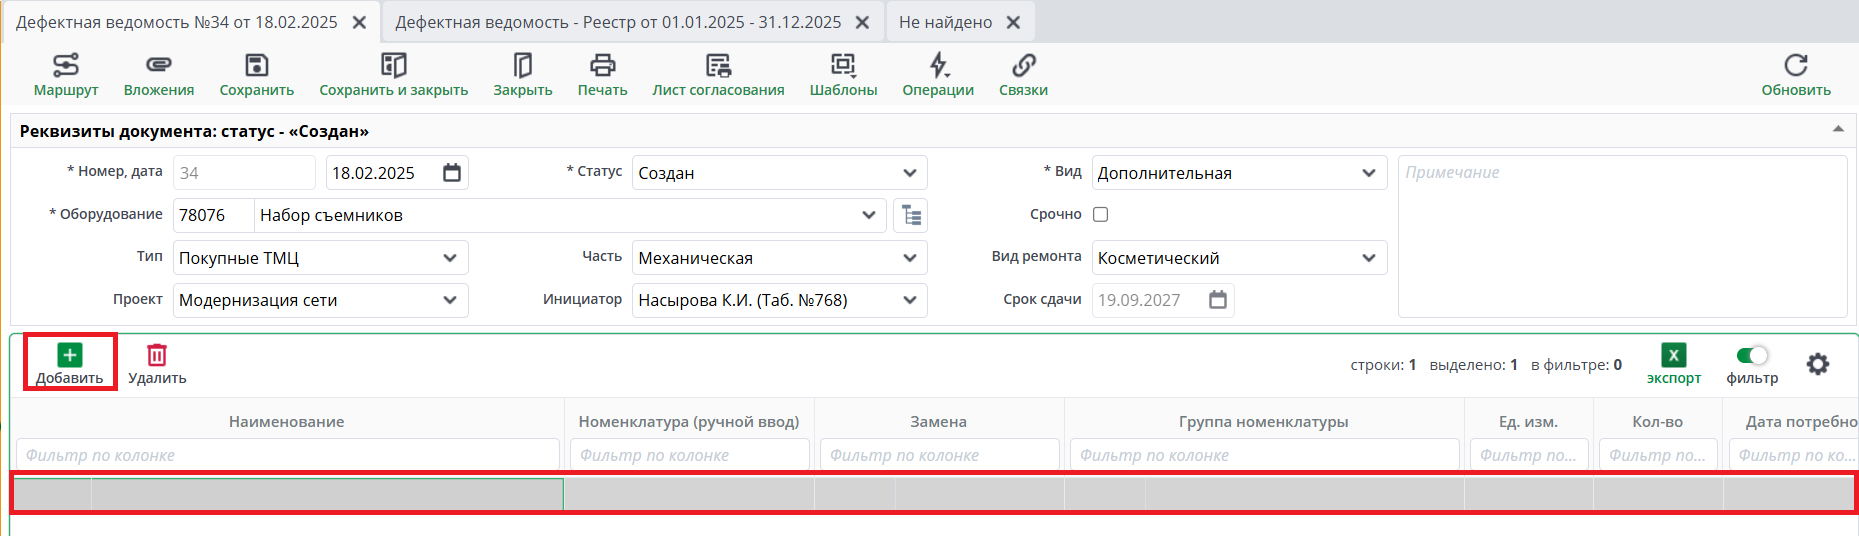The width and height of the screenshot is (1859, 536).
Task: Click the Примечание note field
Action: point(1621,236)
